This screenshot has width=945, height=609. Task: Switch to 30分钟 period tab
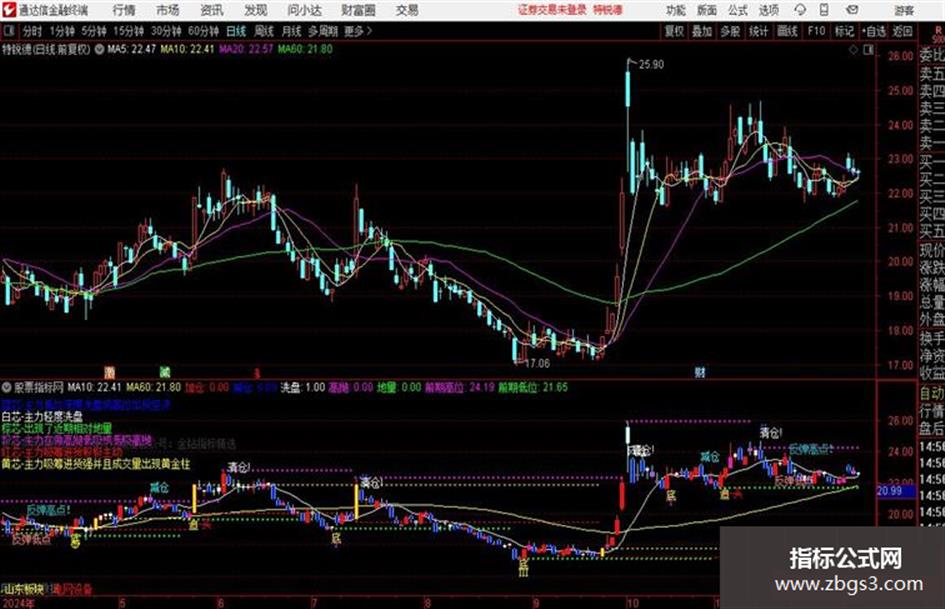(x=166, y=31)
